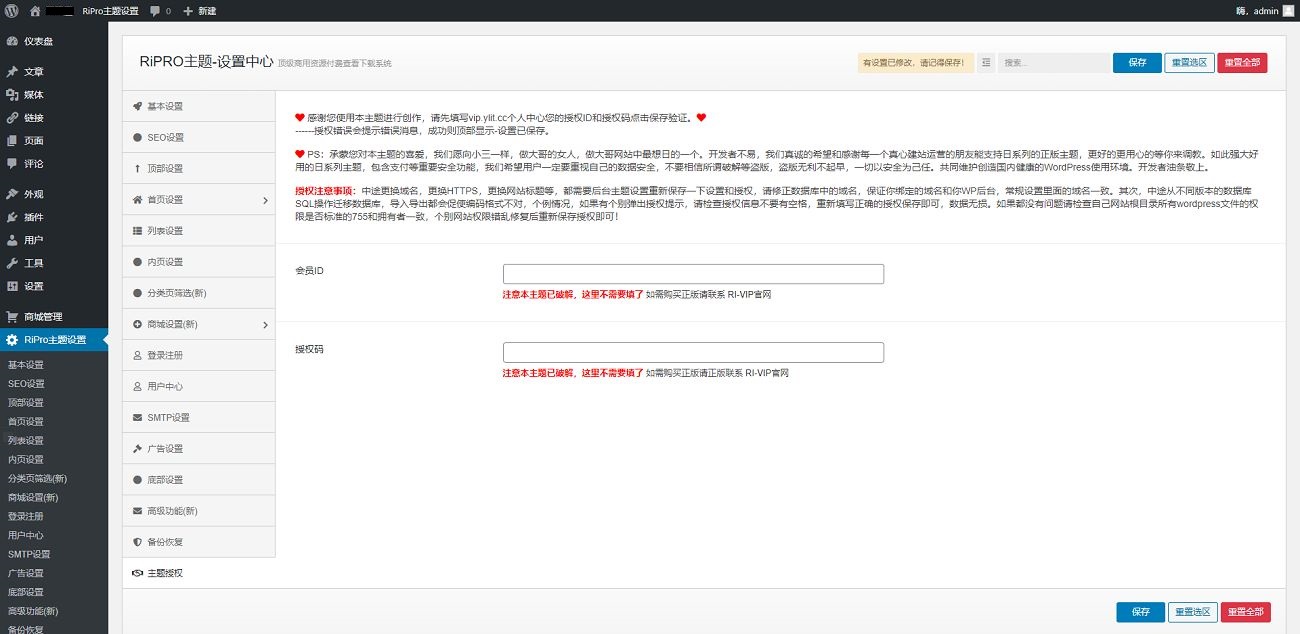The image size is (1300, 634).
Task: Switch to 顶部设置 tab in settings panel
Action: pyautogui.click(x=198, y=168)
